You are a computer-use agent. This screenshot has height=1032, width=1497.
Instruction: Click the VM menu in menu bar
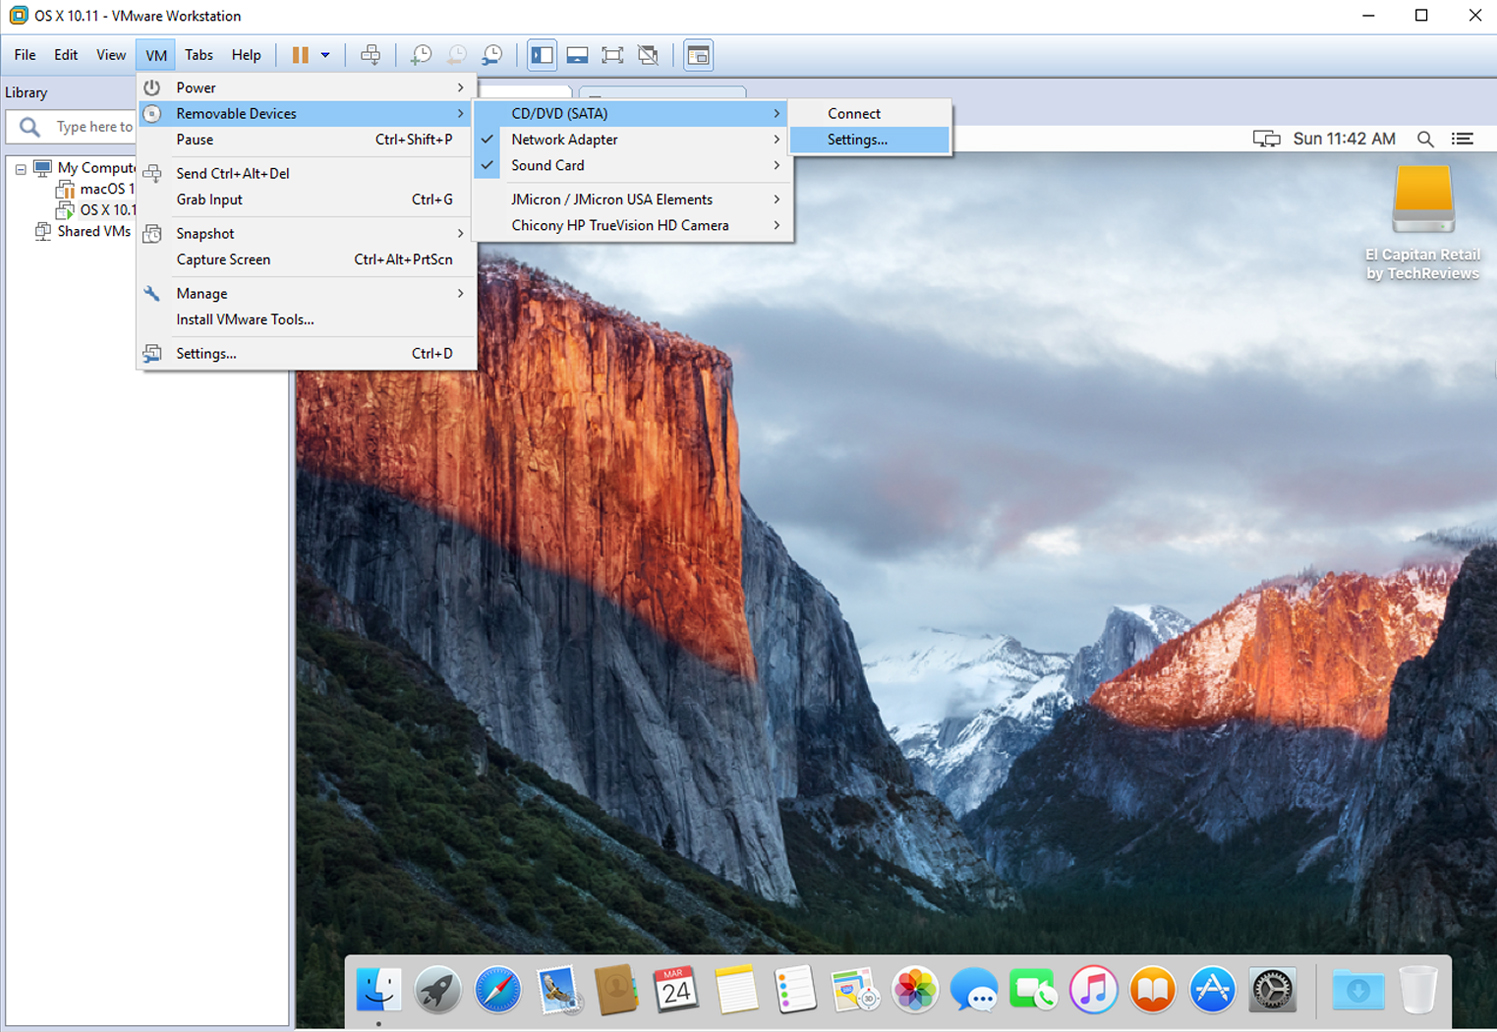pos(156,55)
